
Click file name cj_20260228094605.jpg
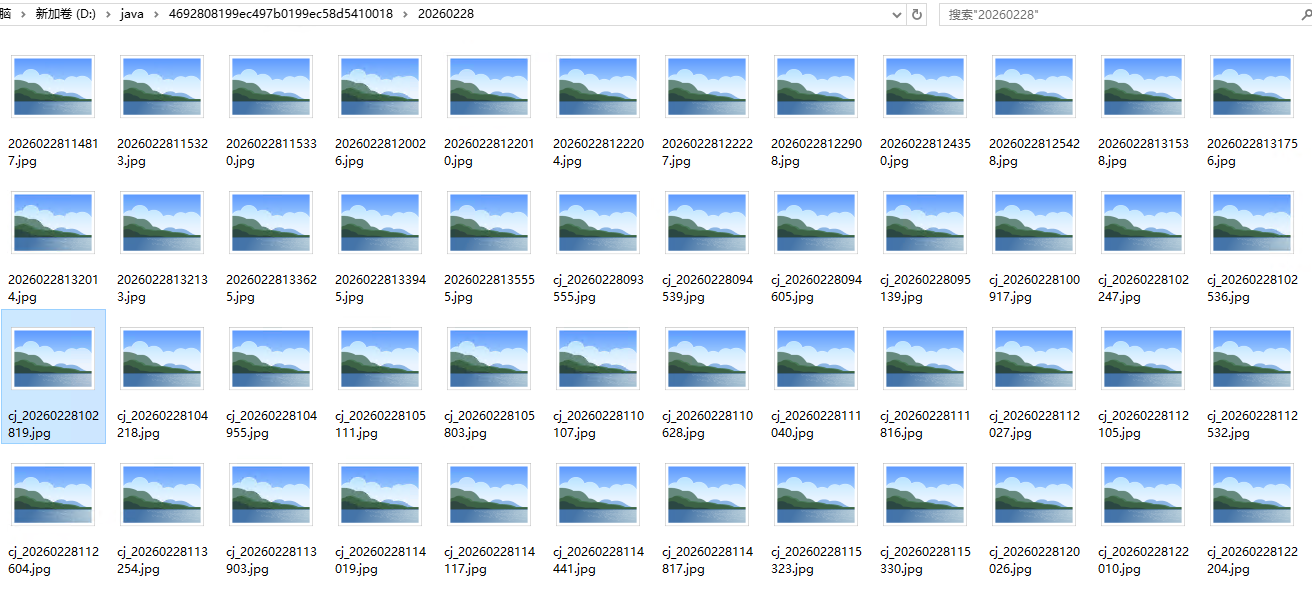point(816,288)
